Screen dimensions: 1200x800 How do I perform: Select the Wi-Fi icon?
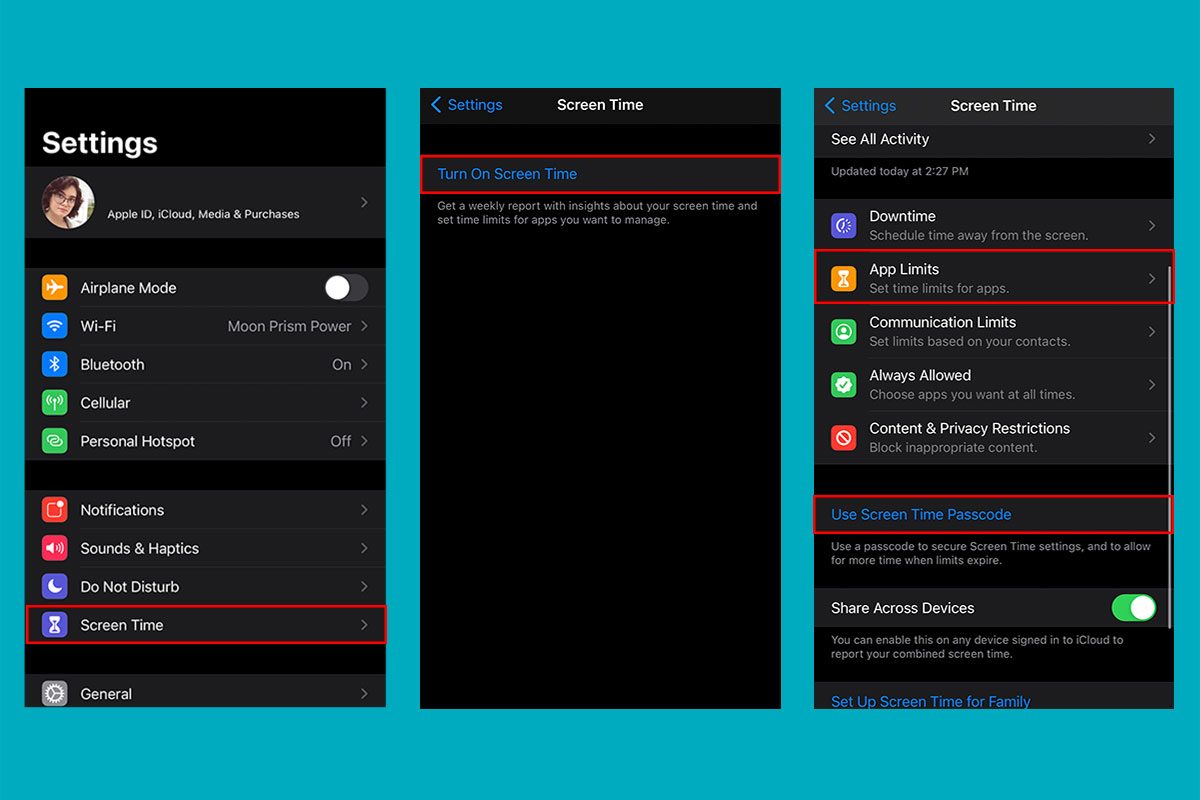[x=56, y=325]
